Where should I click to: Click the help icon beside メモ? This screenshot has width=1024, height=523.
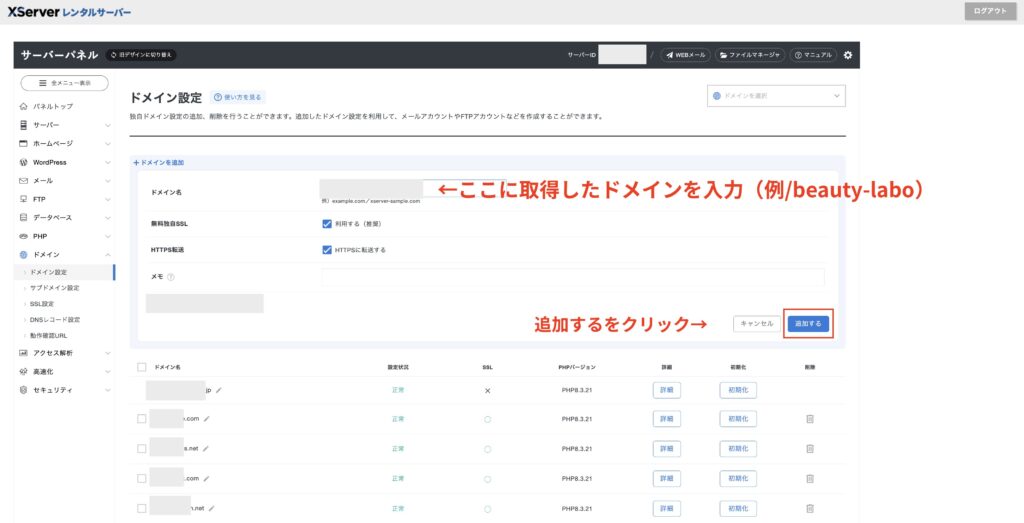click(x=171, y=277)
